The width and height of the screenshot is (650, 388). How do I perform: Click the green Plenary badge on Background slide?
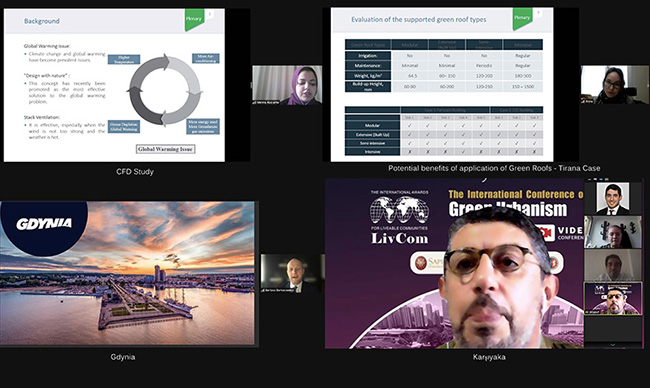click(x=194, y=19)
